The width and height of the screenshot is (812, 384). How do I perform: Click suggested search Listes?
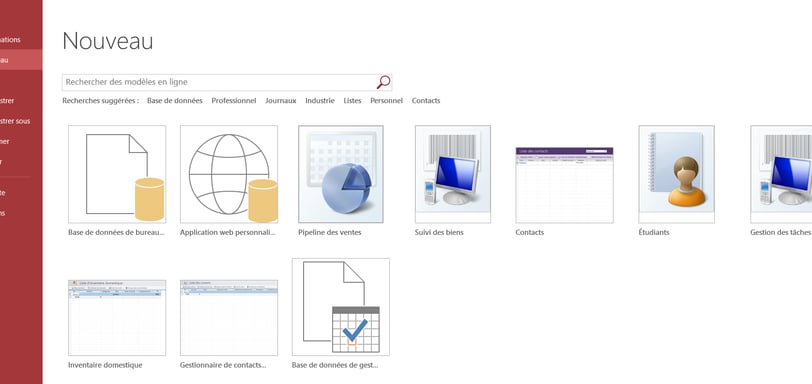tap(352, 101)
